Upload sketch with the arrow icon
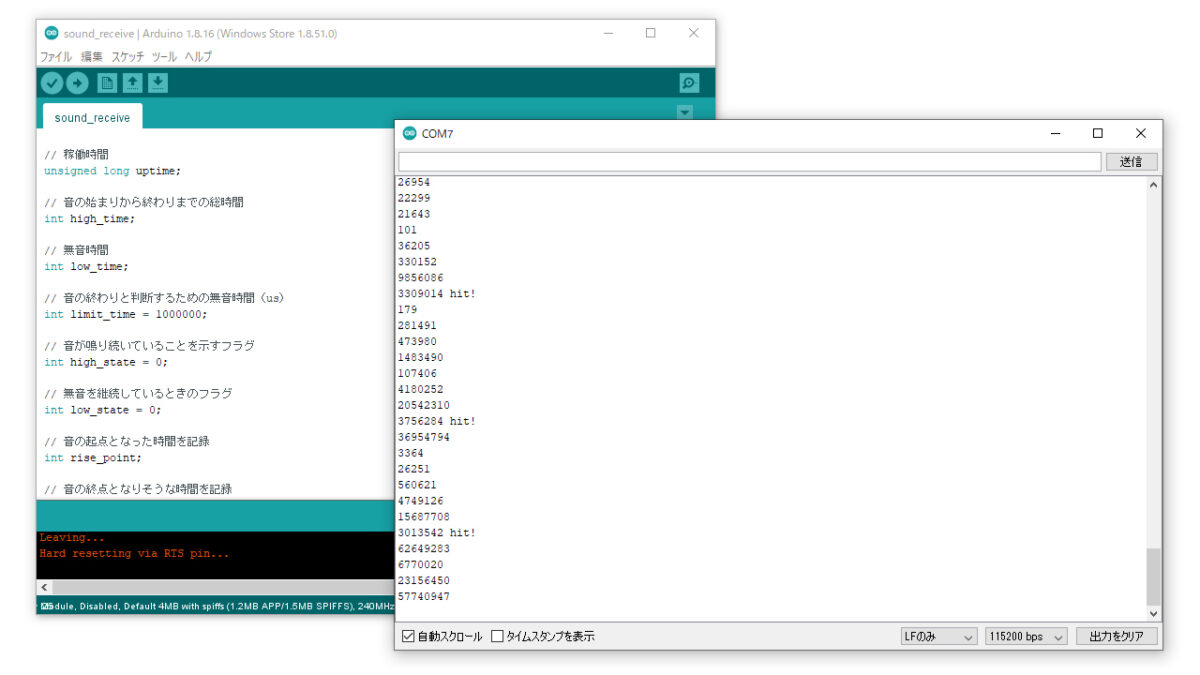This screenshot has height=675, width=1200. [x=77, y=84]
